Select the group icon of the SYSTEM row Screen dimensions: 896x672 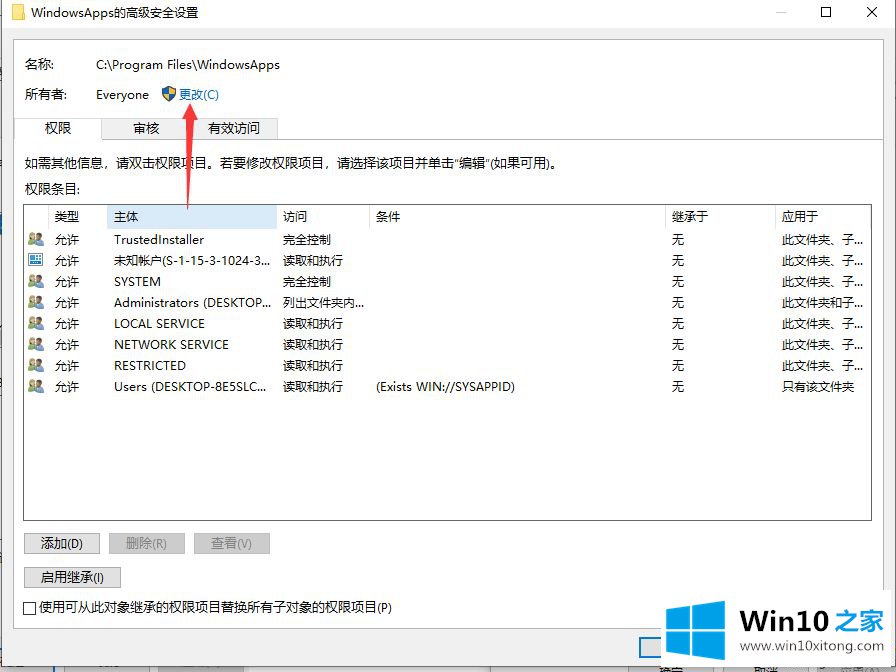[x=36, y=281]
